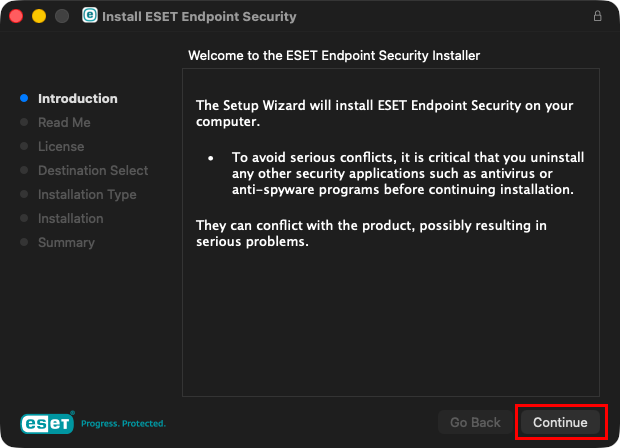Go to the License step
The image size is (620, 448).
tap(61, 146)
